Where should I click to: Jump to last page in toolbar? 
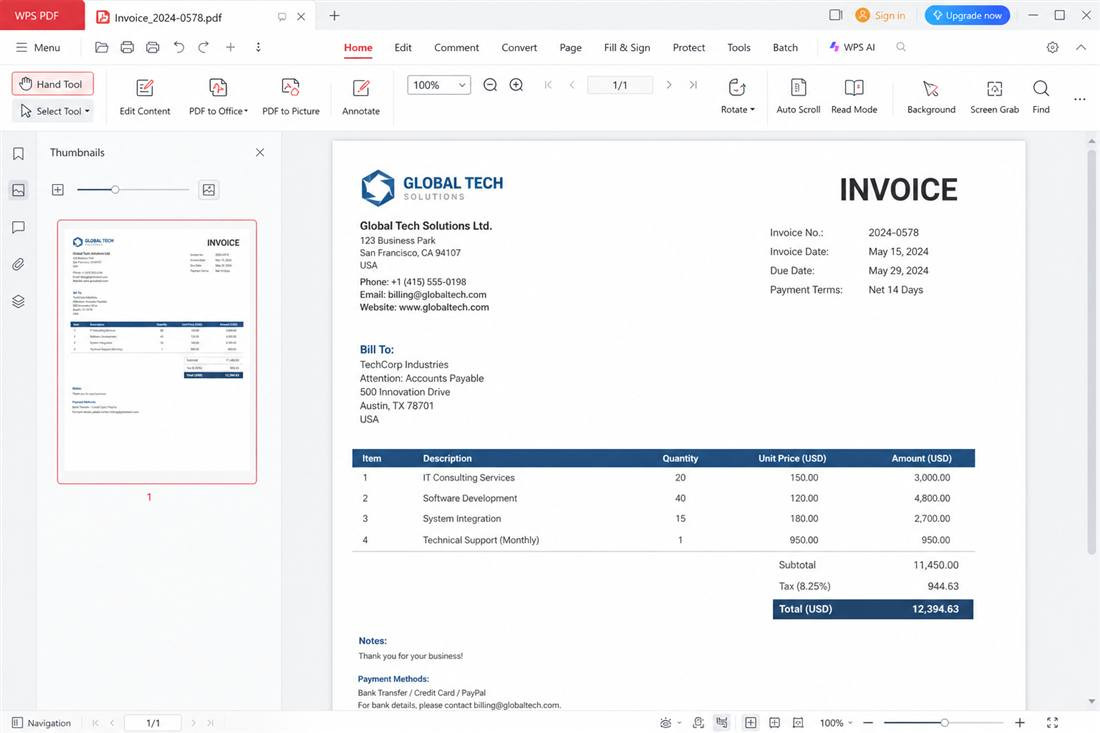[x=693, y=85]
